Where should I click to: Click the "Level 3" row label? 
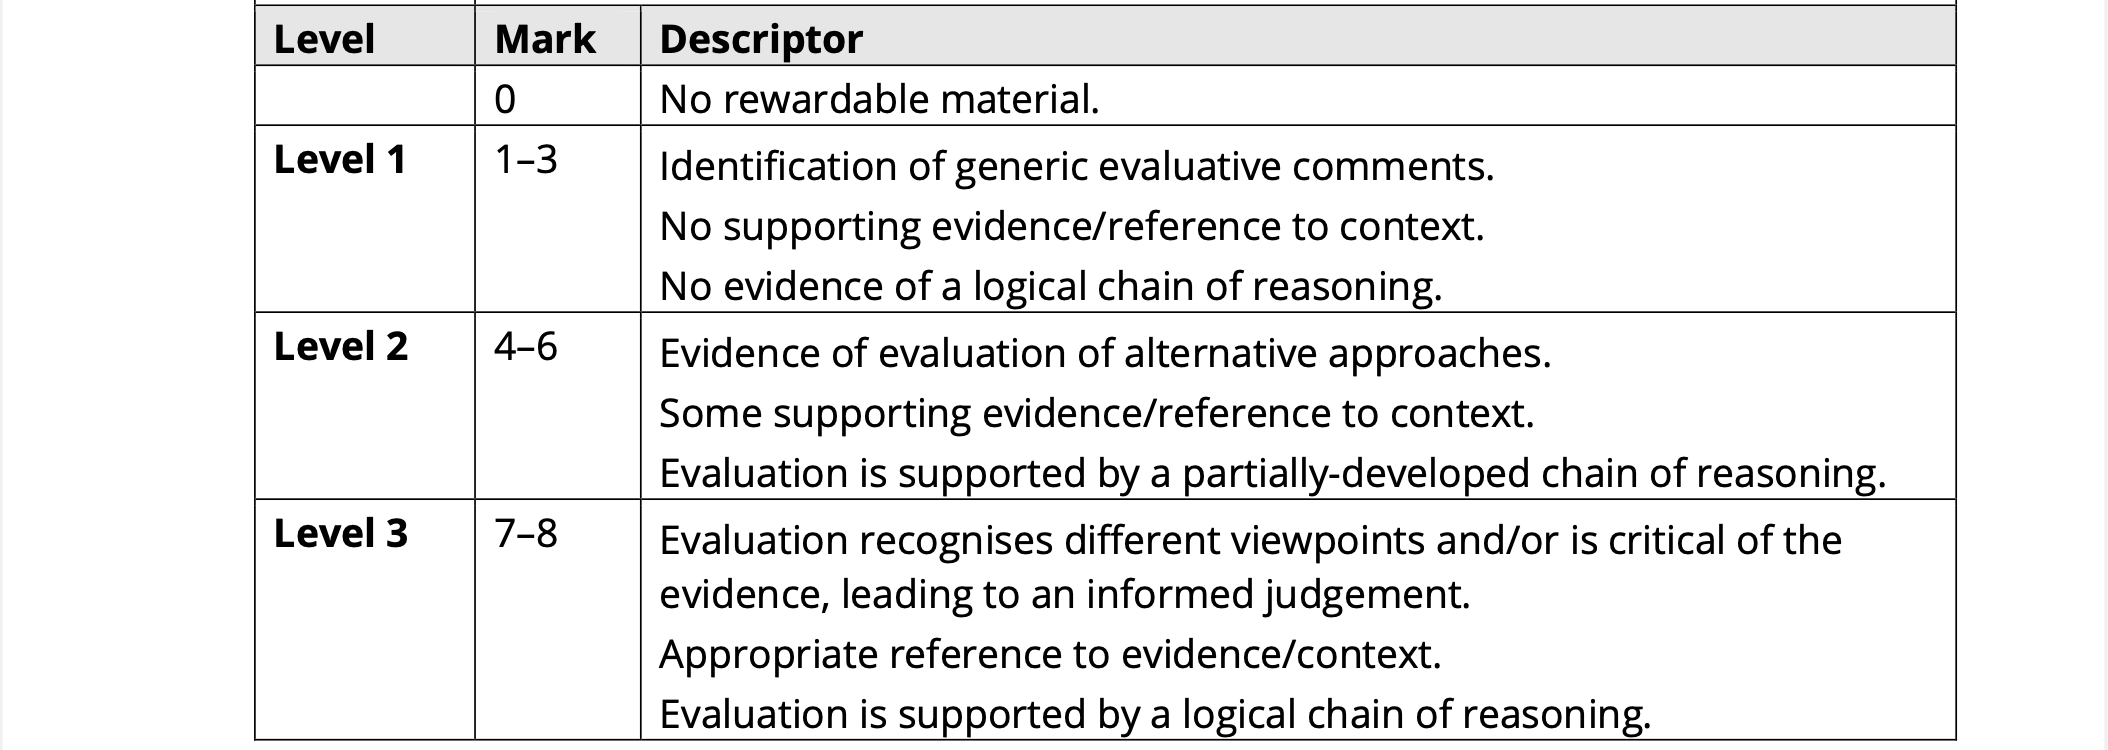click(341, 534)
